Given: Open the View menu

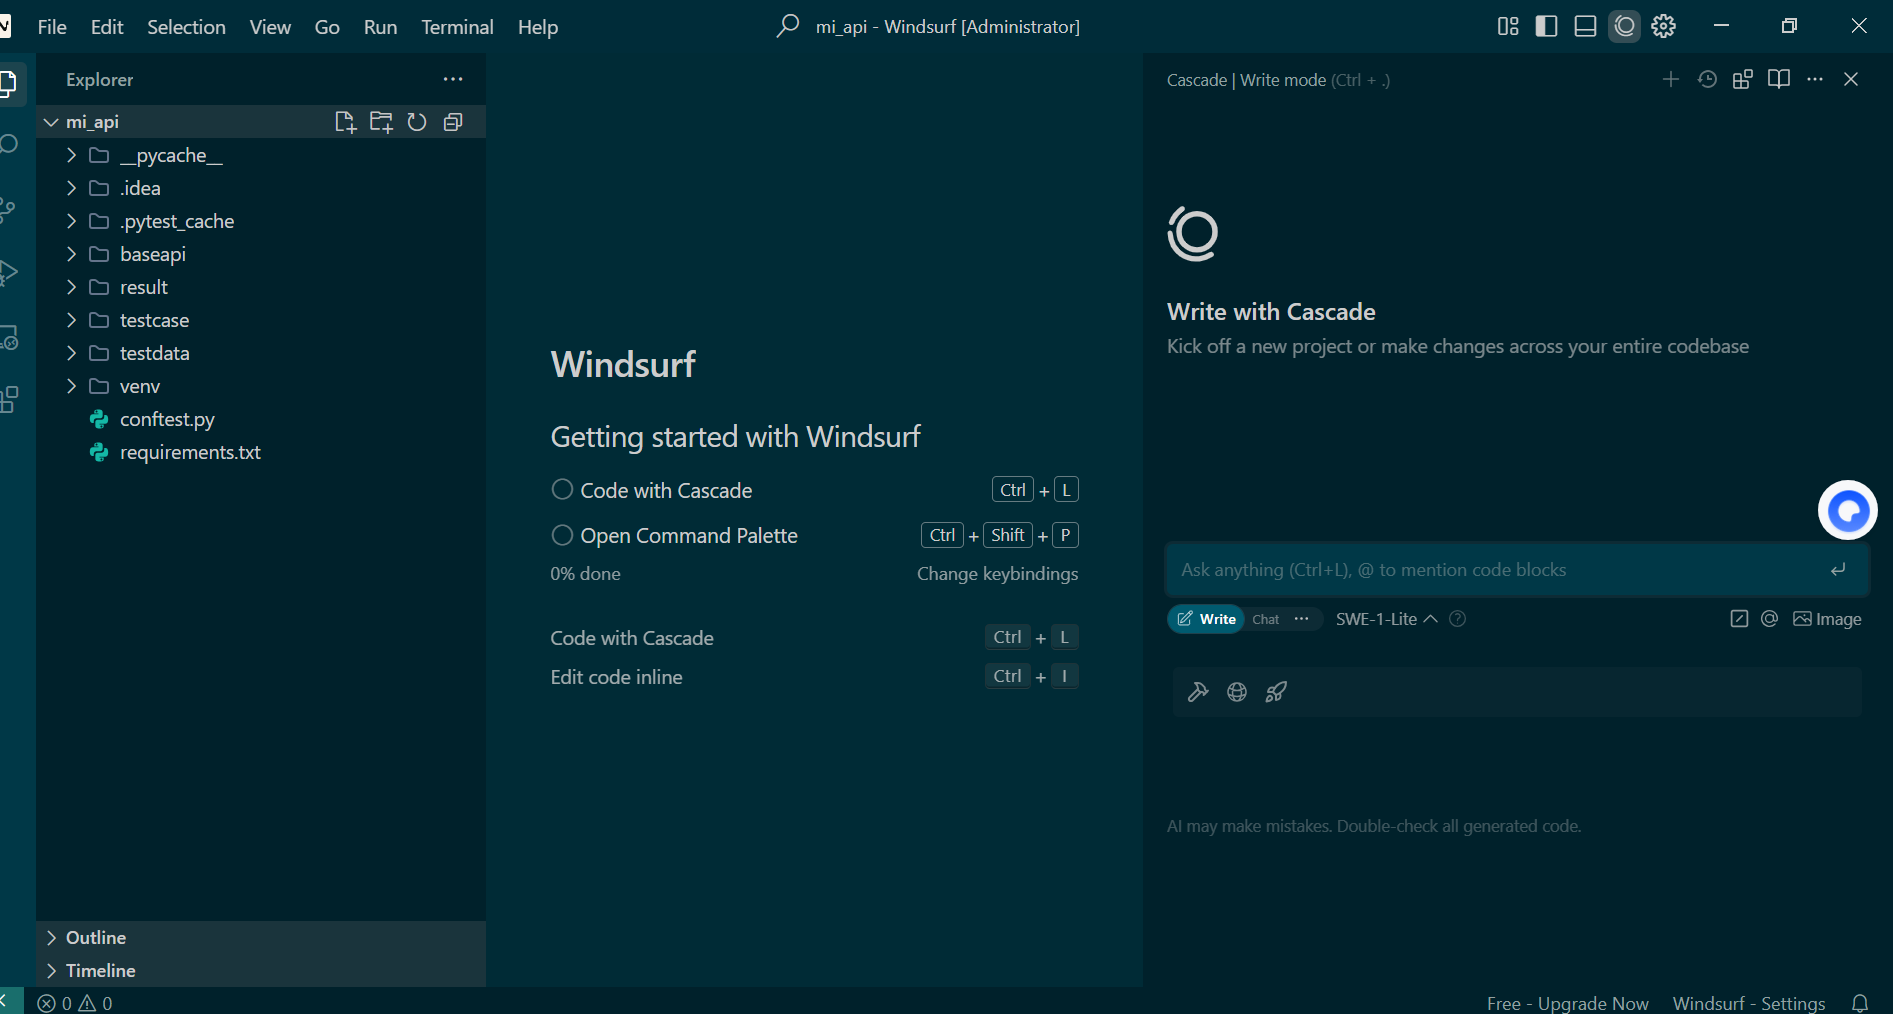Looking at the screenshot, I should (270, 27).
